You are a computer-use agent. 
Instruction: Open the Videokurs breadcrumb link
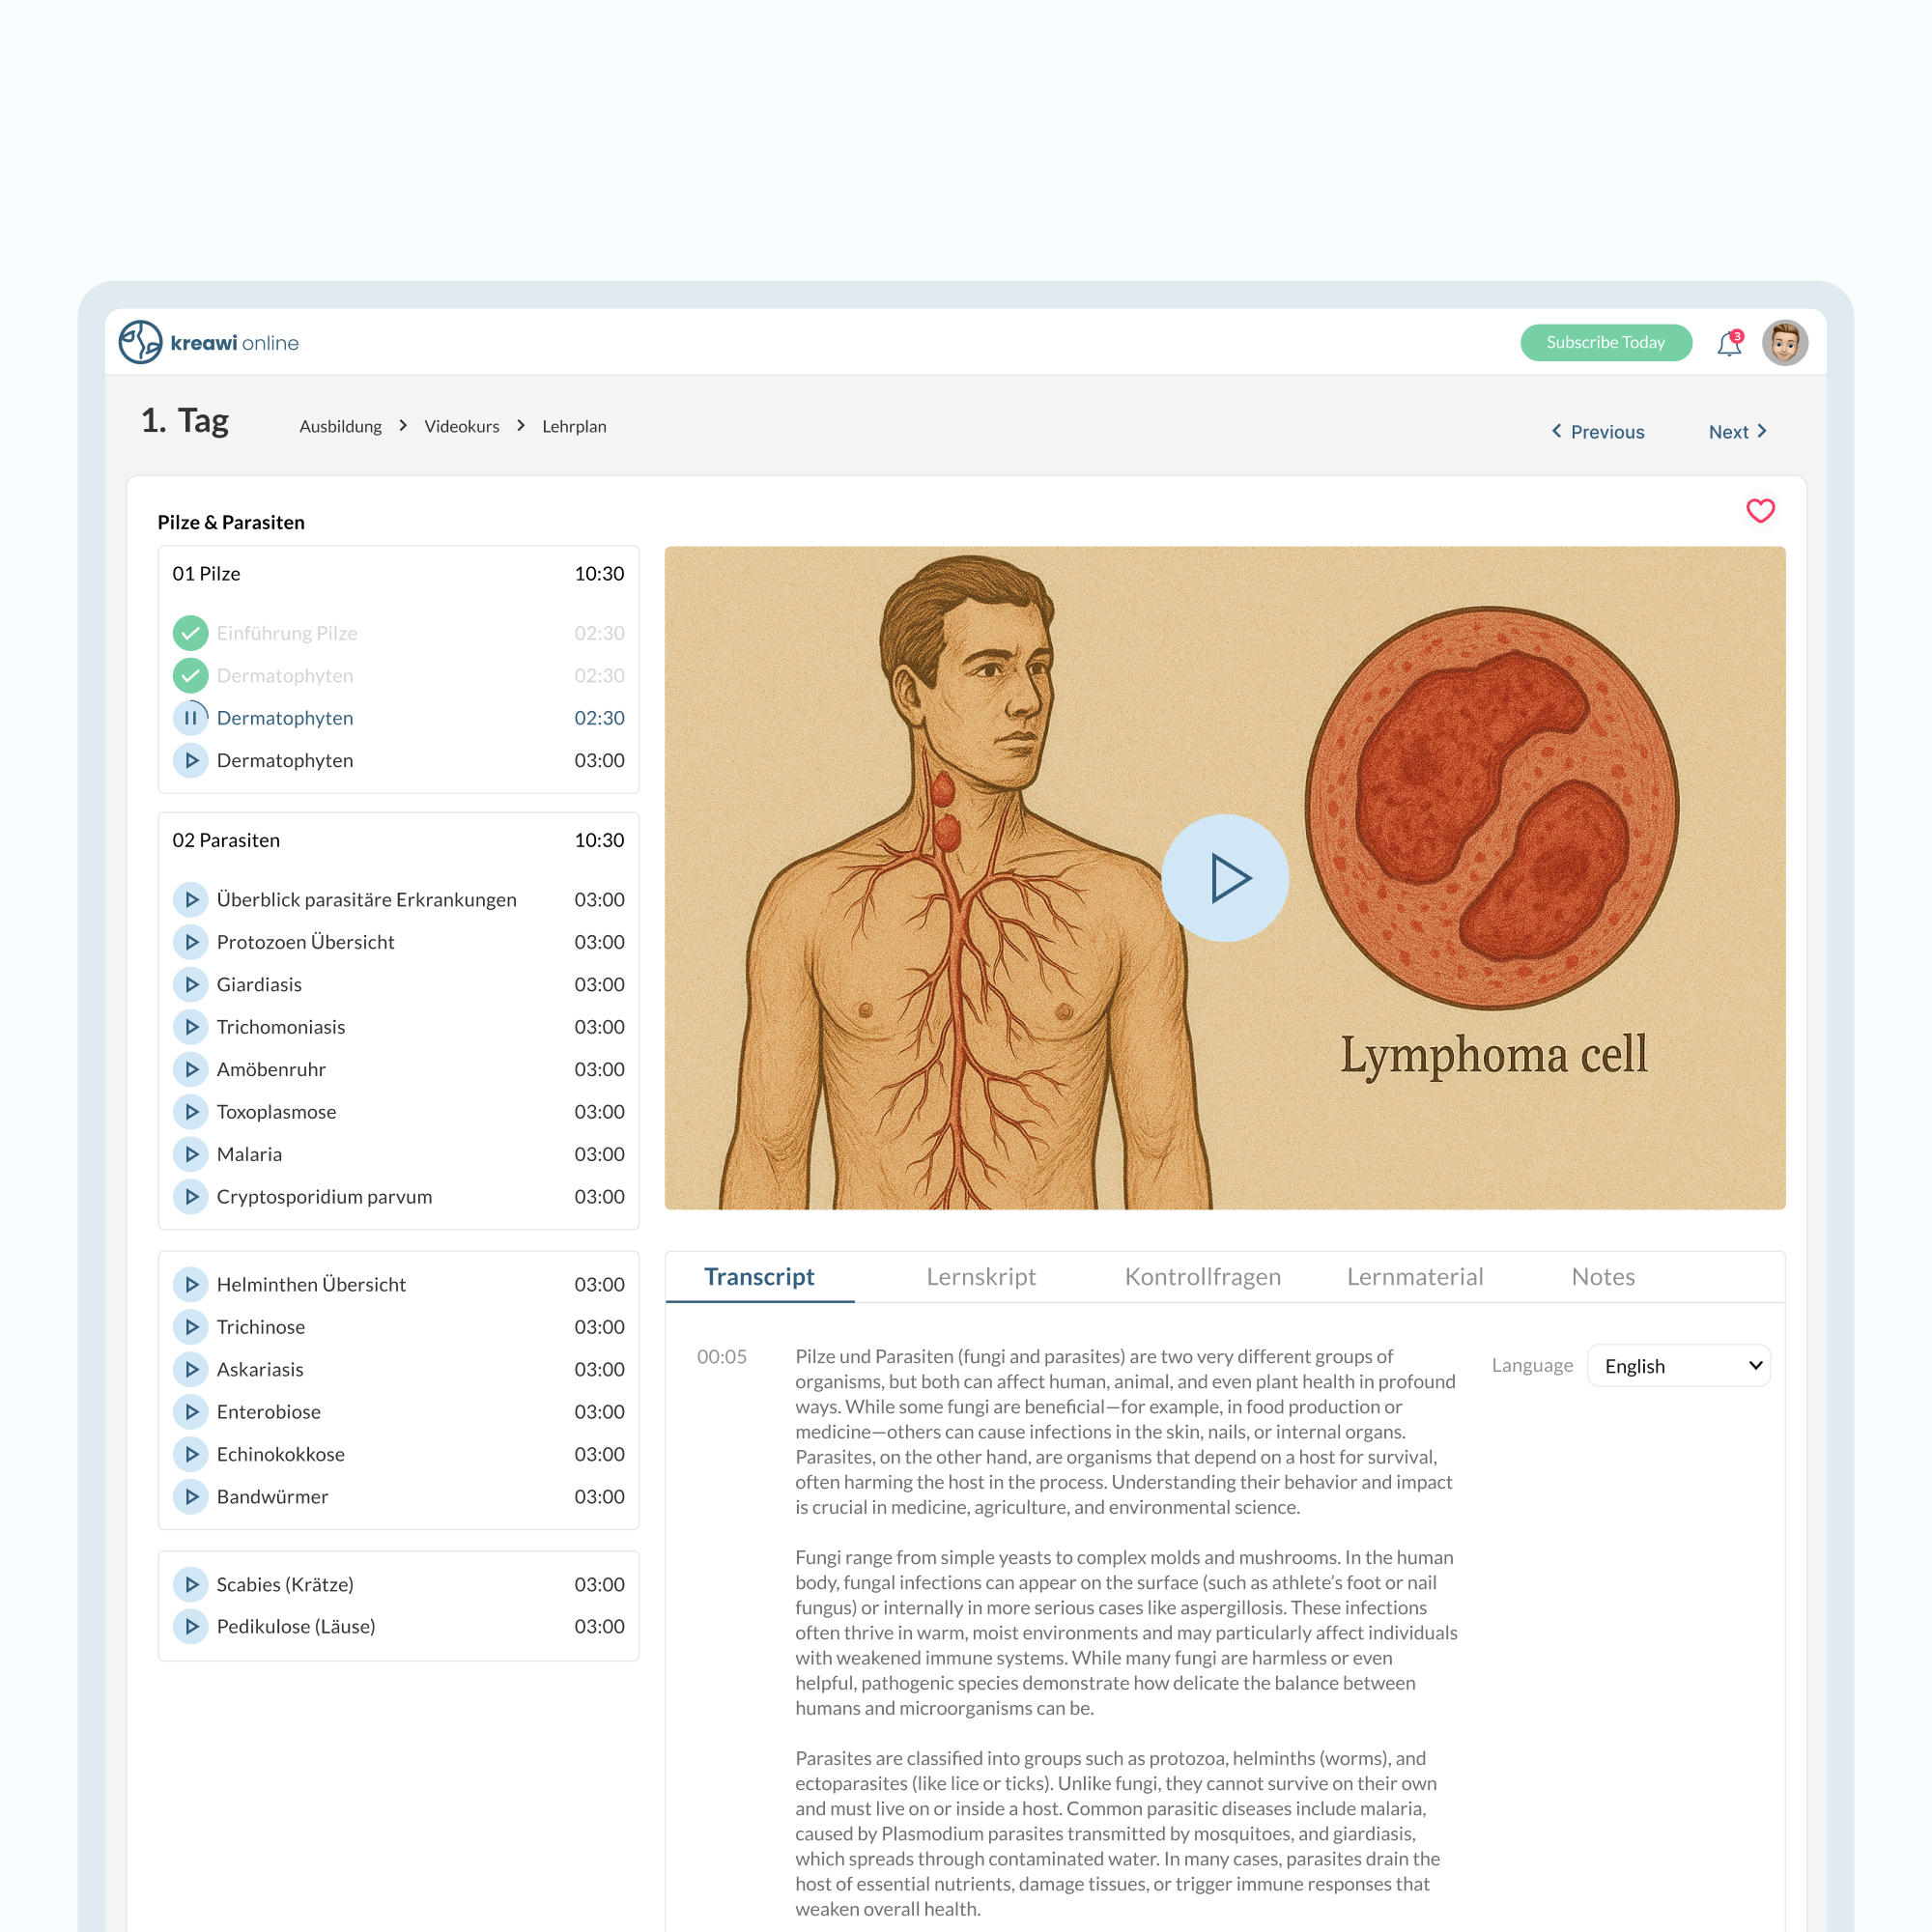coord(461,427)
